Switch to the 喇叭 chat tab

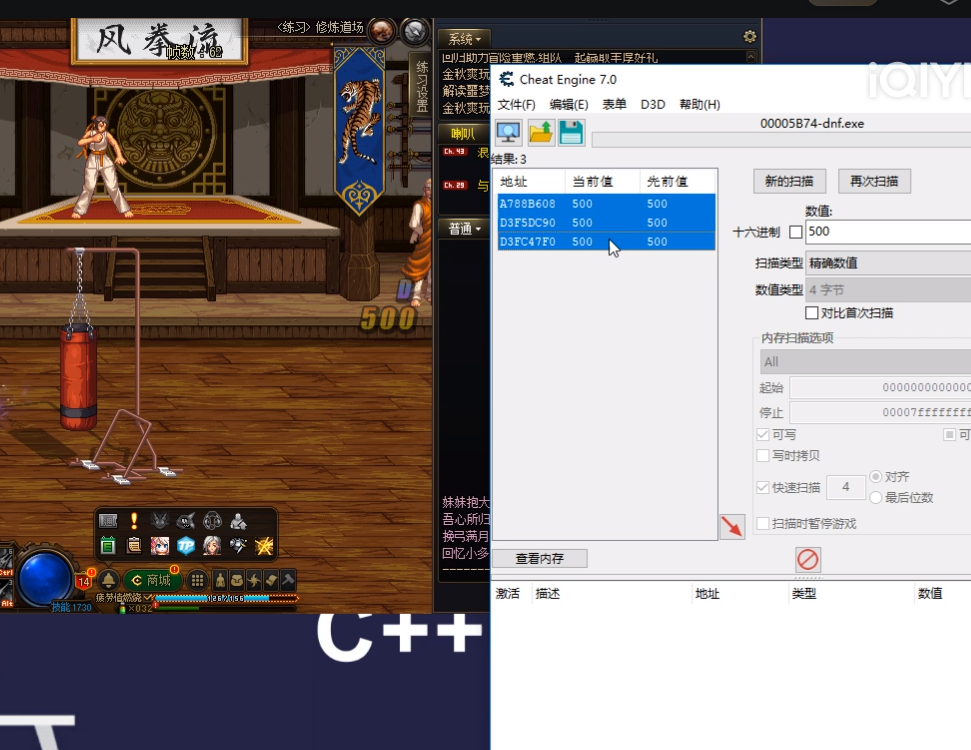463,133
